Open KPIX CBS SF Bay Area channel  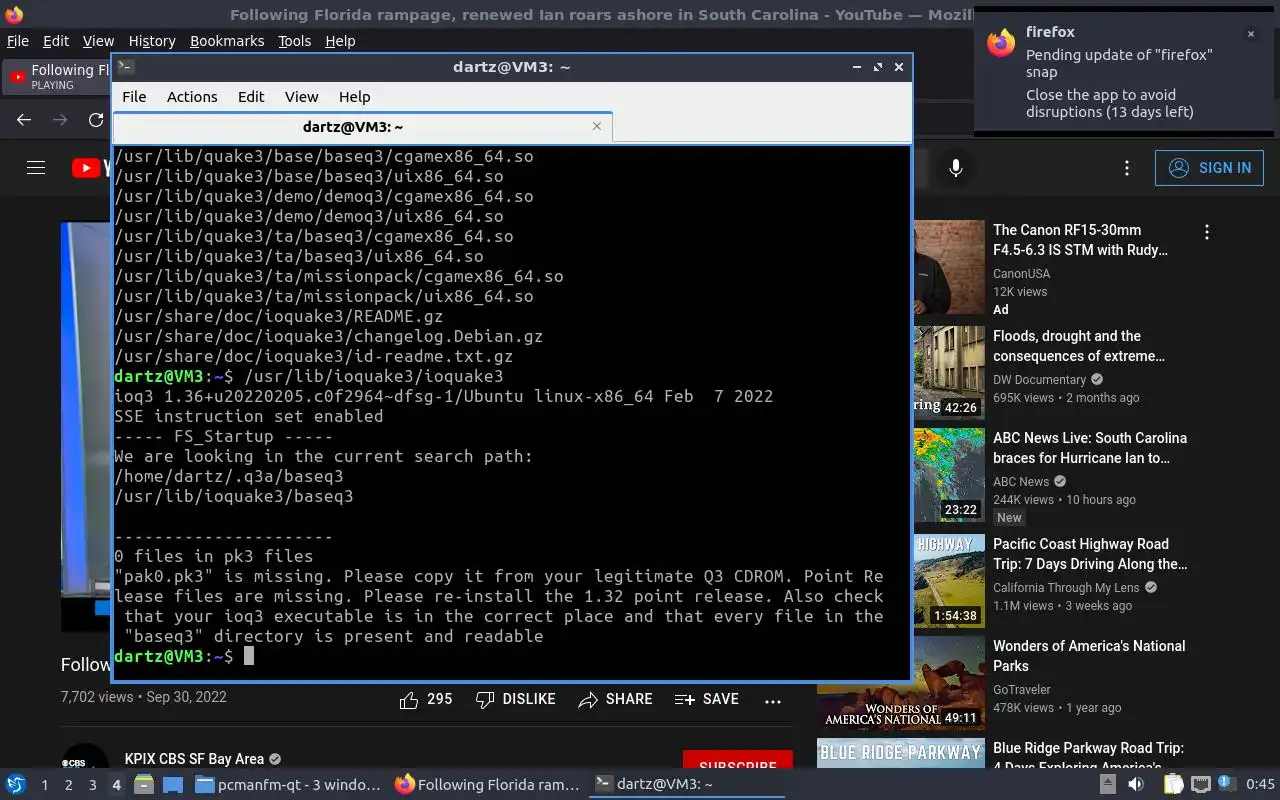(194, 759)
